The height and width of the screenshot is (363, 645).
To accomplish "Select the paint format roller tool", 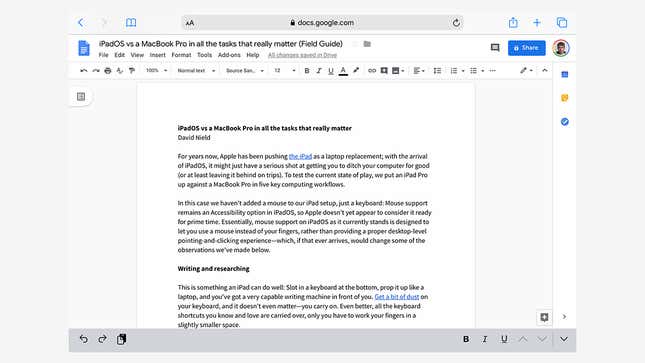I will click(x=132, y=71).
